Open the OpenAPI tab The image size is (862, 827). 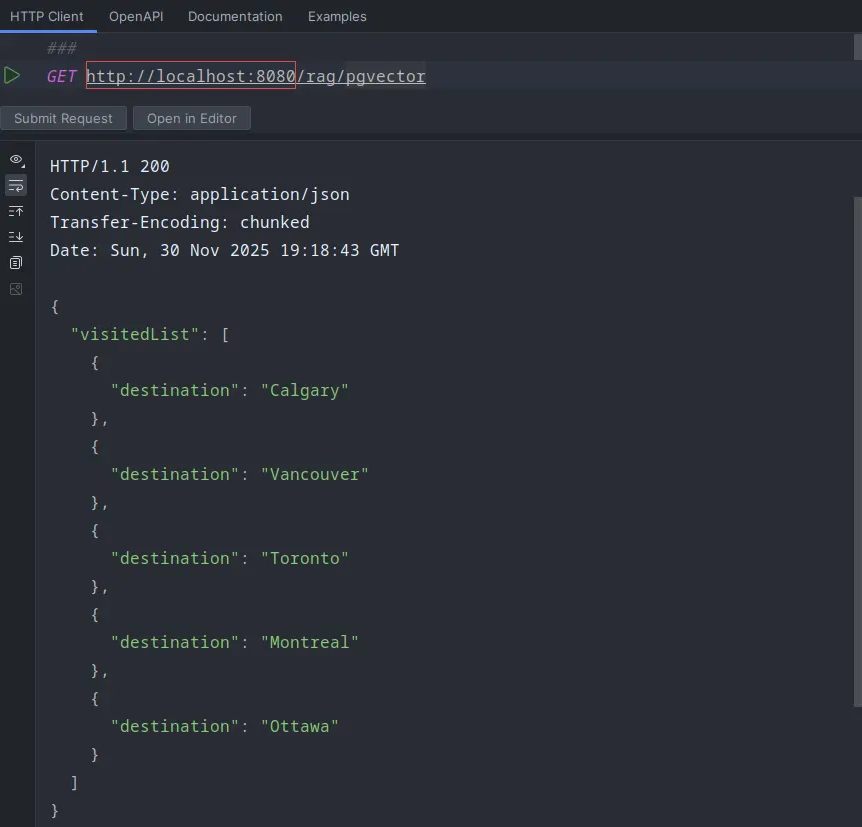136,17
